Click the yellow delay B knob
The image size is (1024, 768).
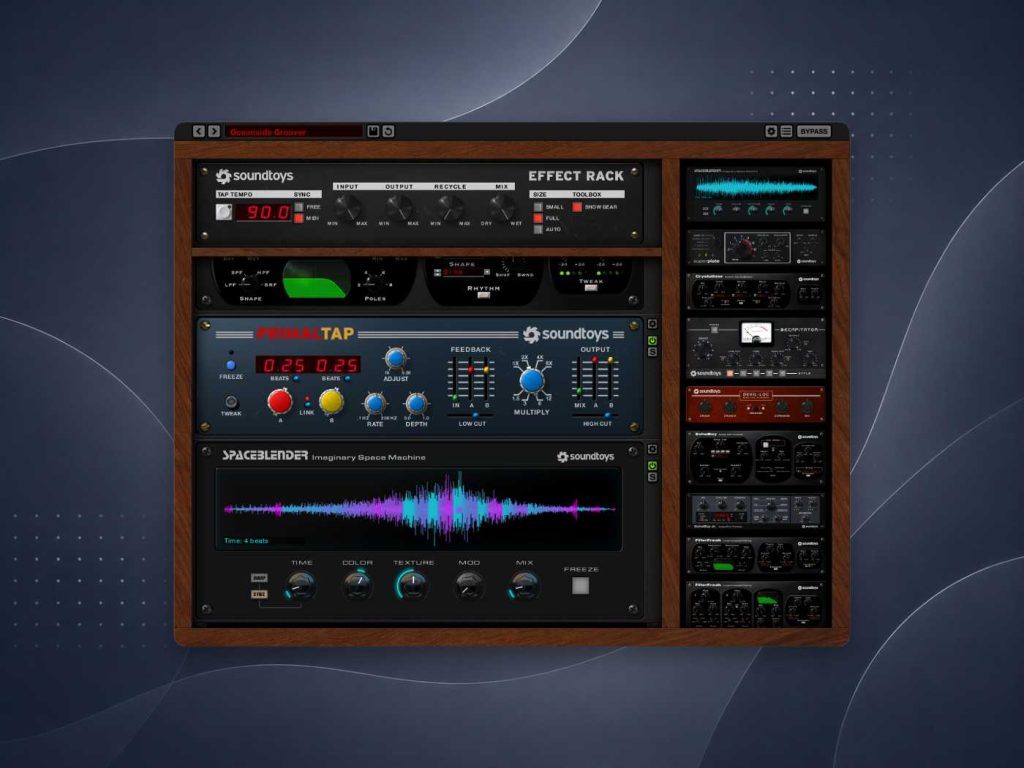coord(331,402)
